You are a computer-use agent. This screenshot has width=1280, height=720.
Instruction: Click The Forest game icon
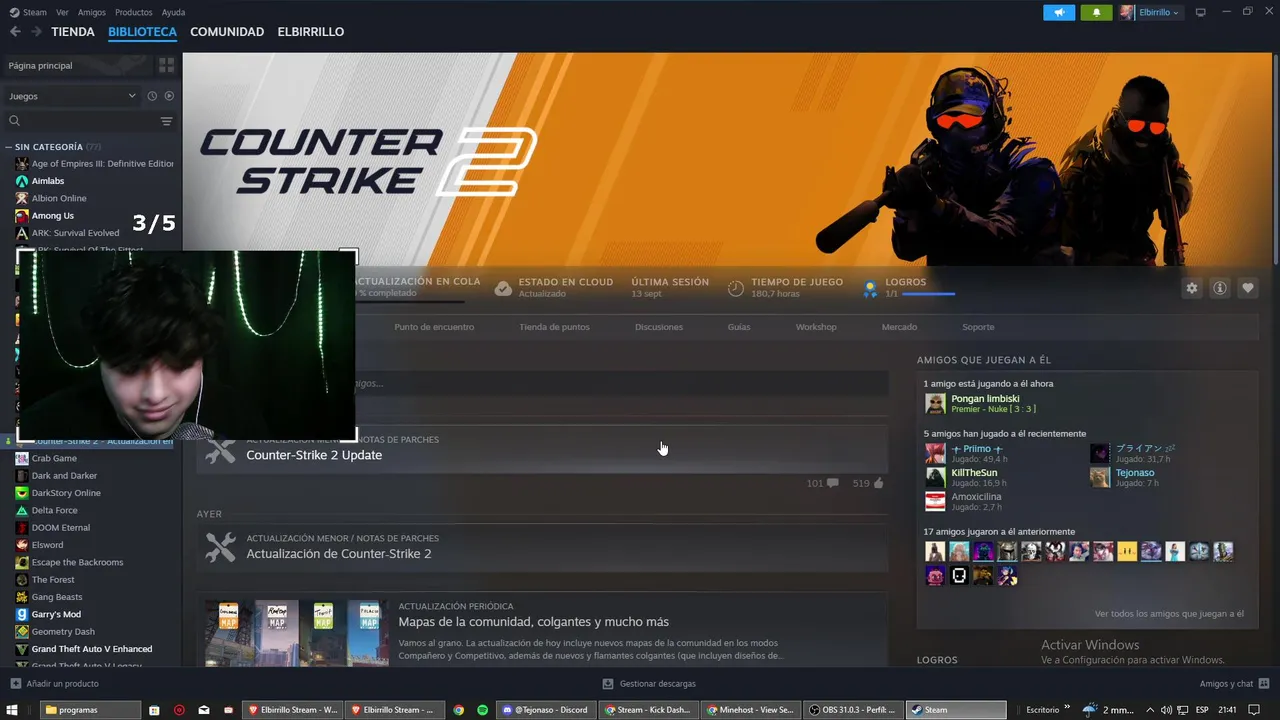coord(22,580)
